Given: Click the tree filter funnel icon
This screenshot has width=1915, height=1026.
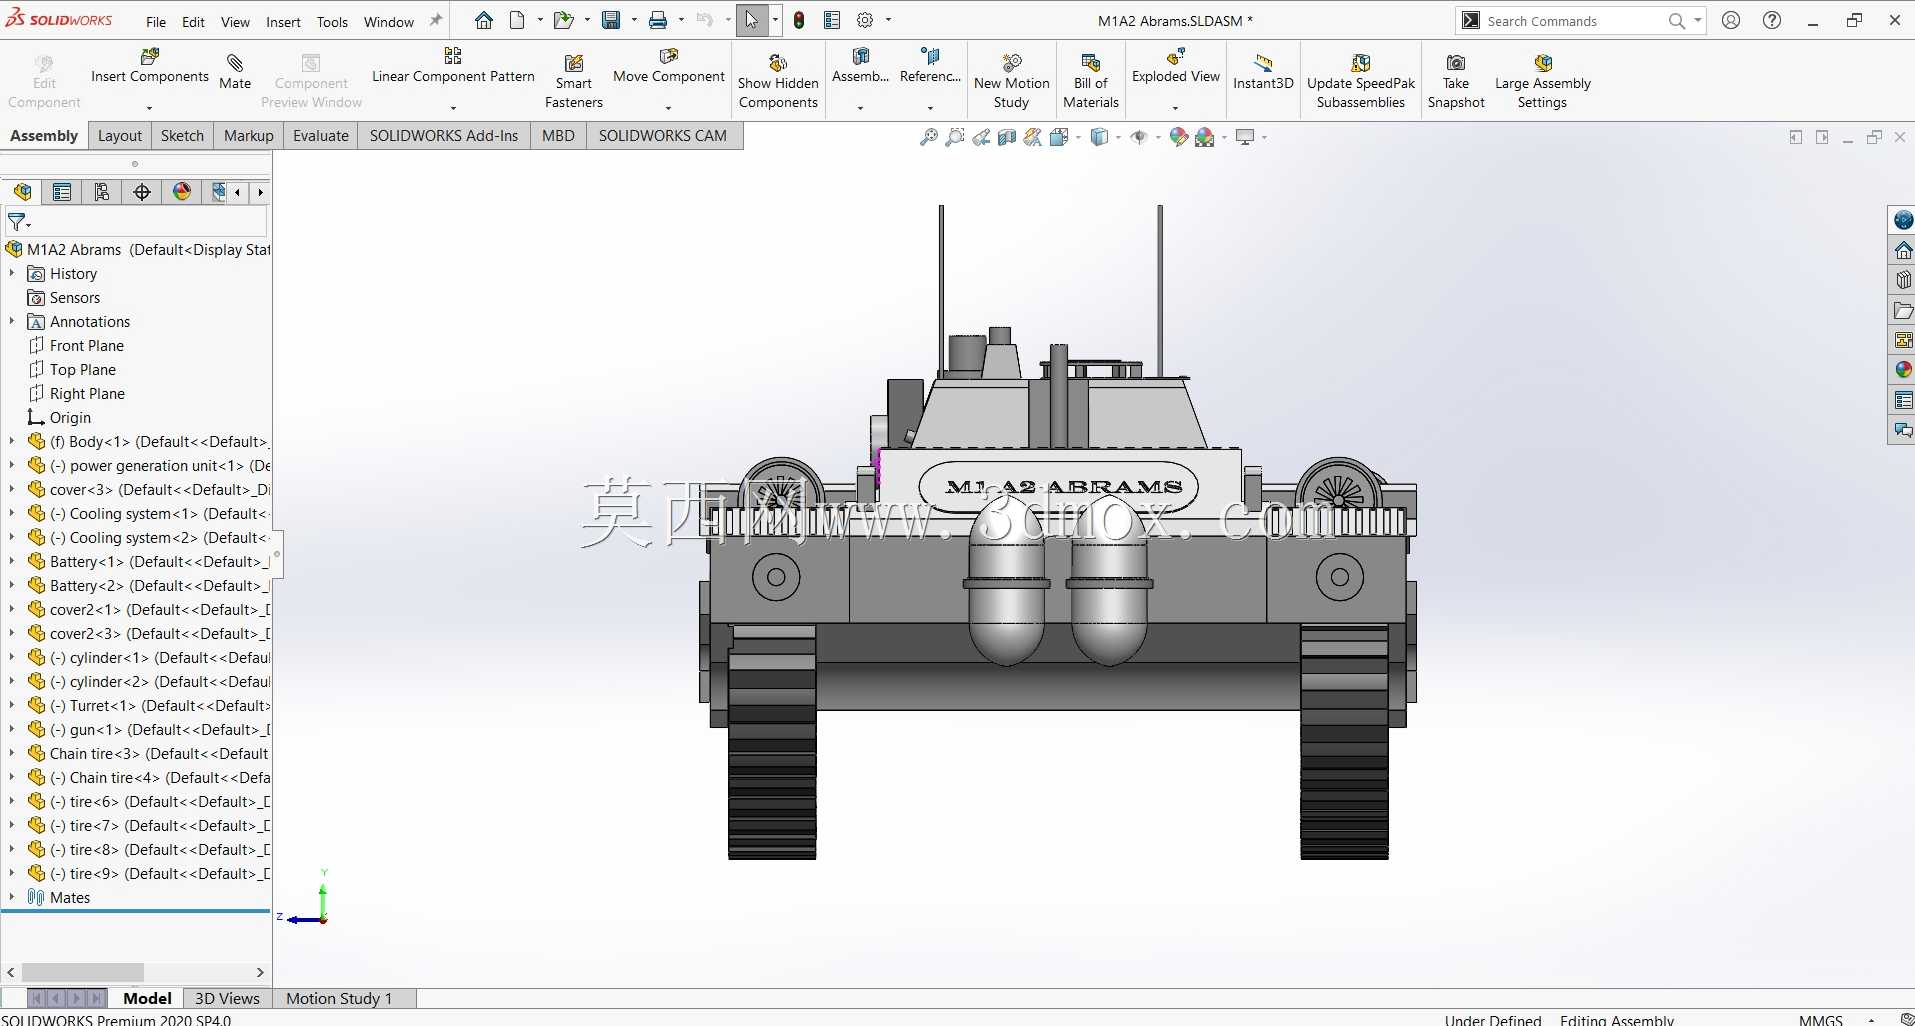Looking at the screenshot, I should coord(17,222).
